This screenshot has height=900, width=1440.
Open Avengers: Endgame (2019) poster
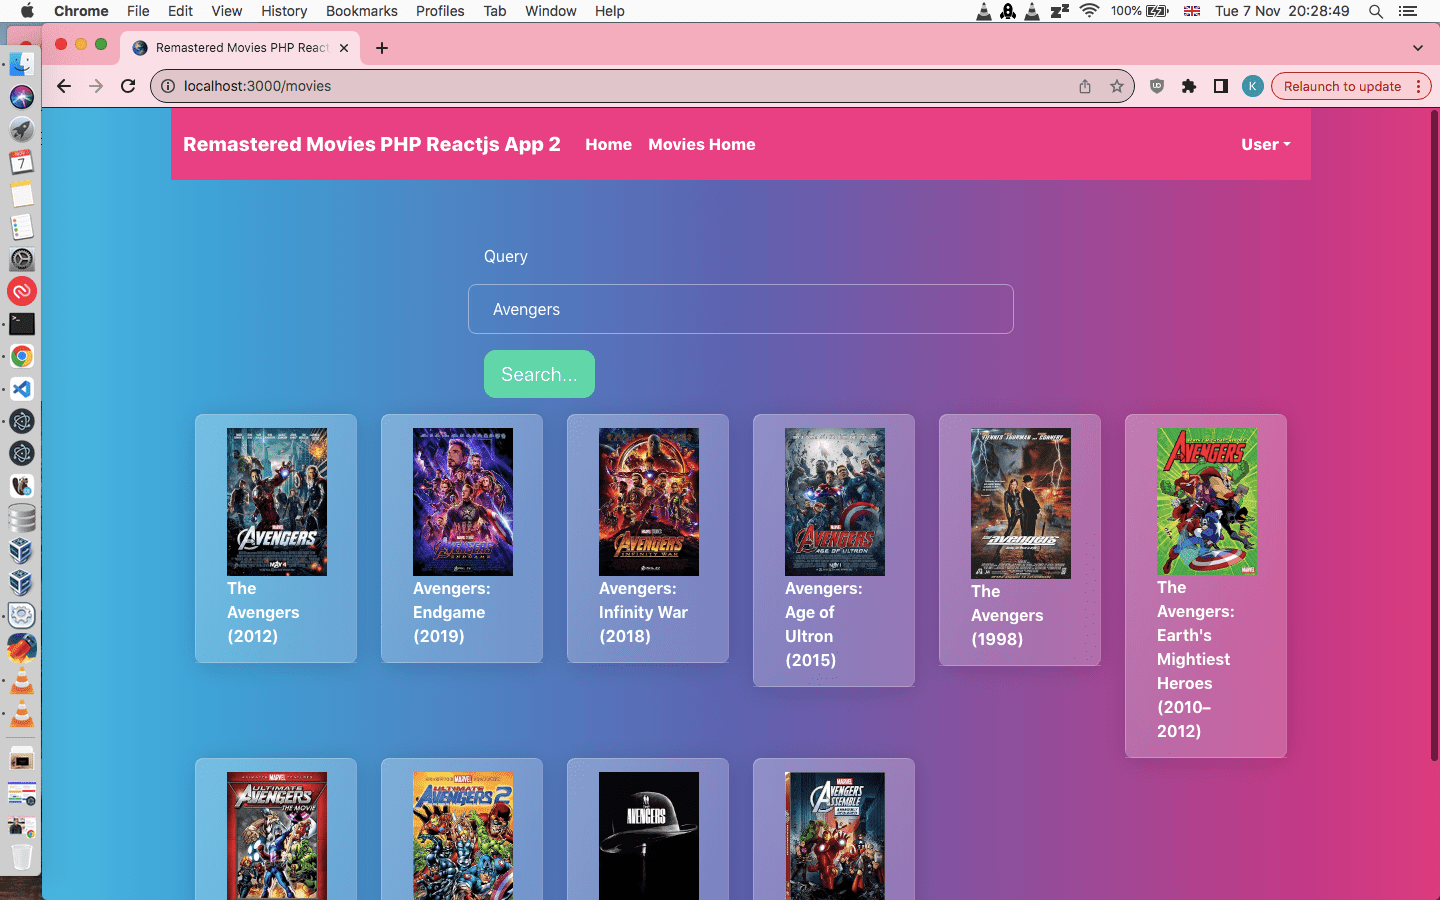click(x=463, y=502)
